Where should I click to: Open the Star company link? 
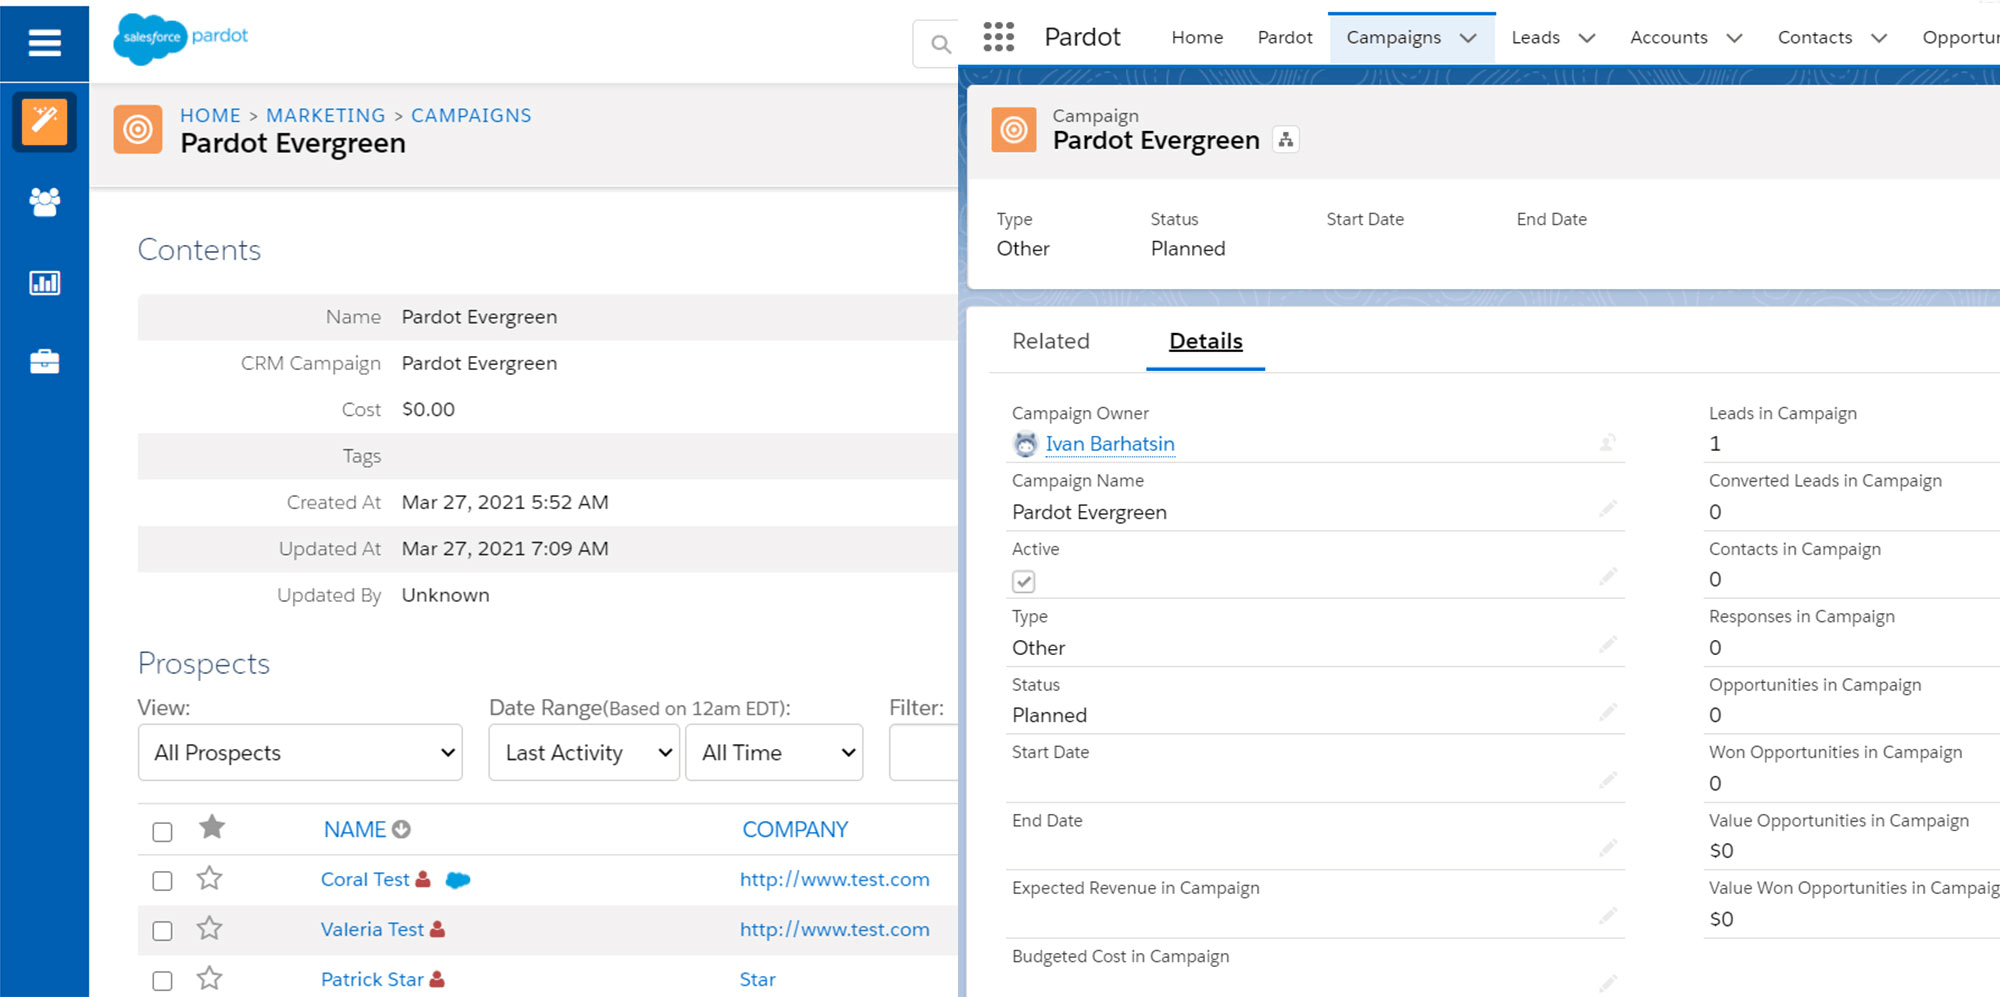(x=757, y=979)
